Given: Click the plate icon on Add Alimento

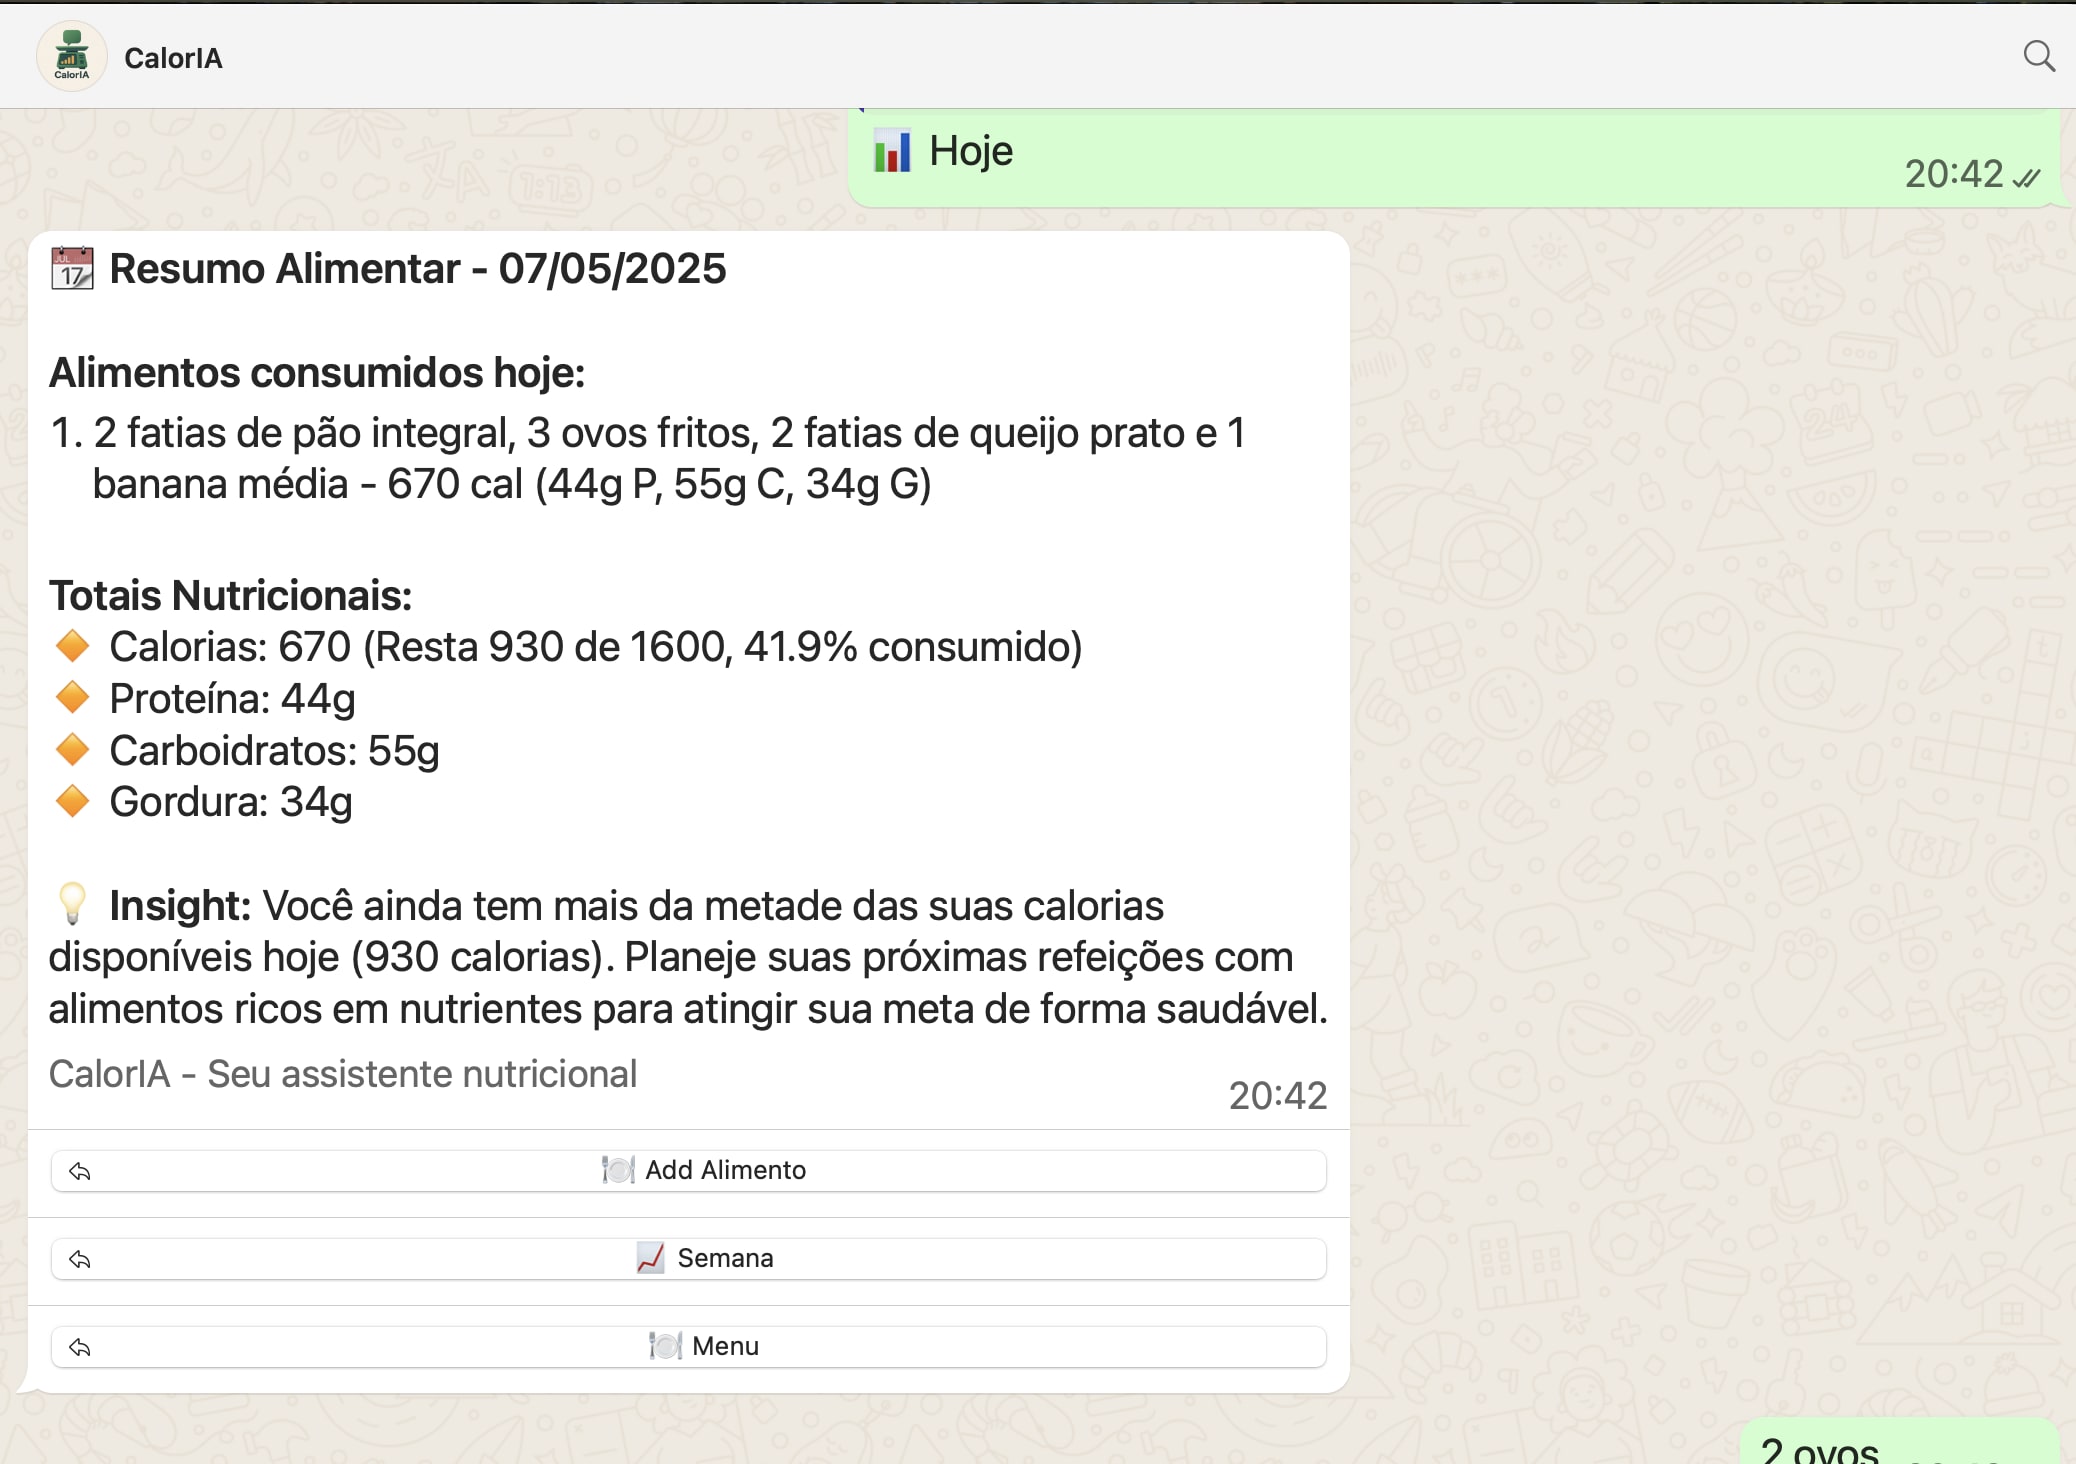Looking at the screenshot, I should pyautogui.click(x=618, y=1170).
